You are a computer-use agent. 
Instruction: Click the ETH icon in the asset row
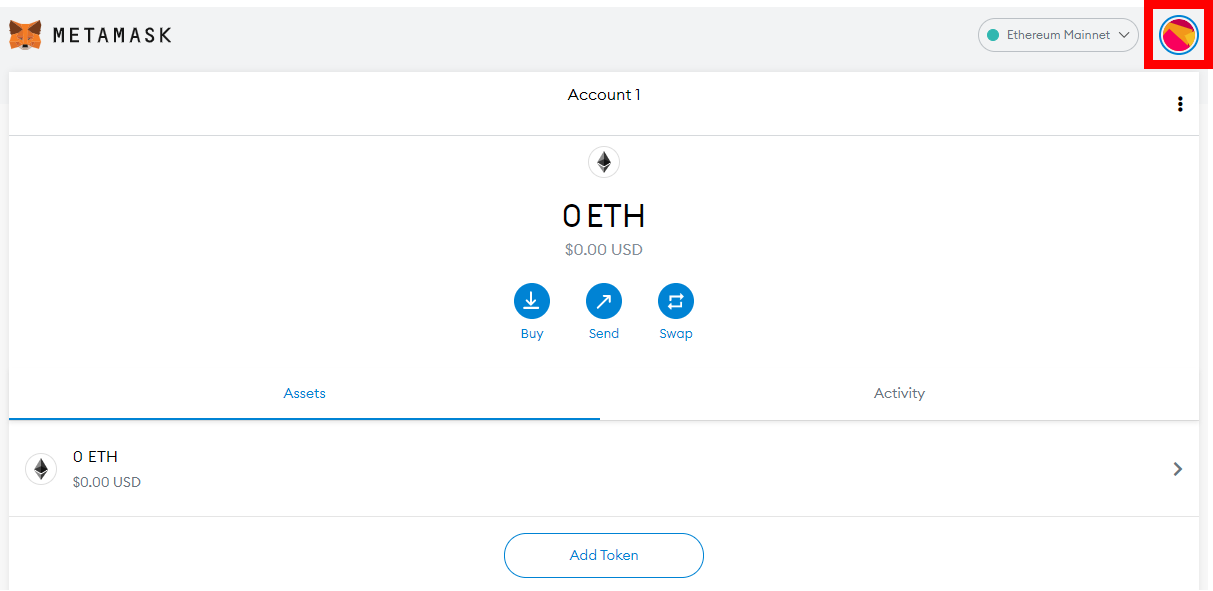click(41, 469)
